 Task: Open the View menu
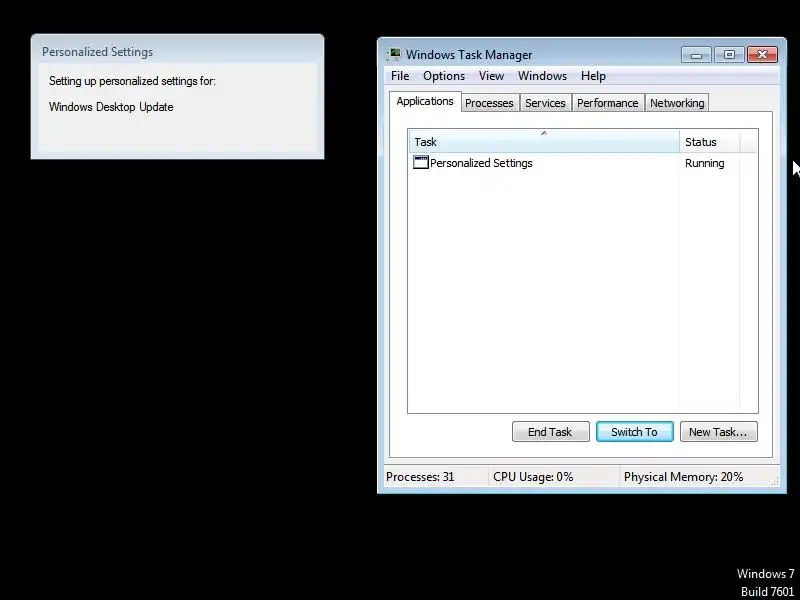click(x=491, y=76)
